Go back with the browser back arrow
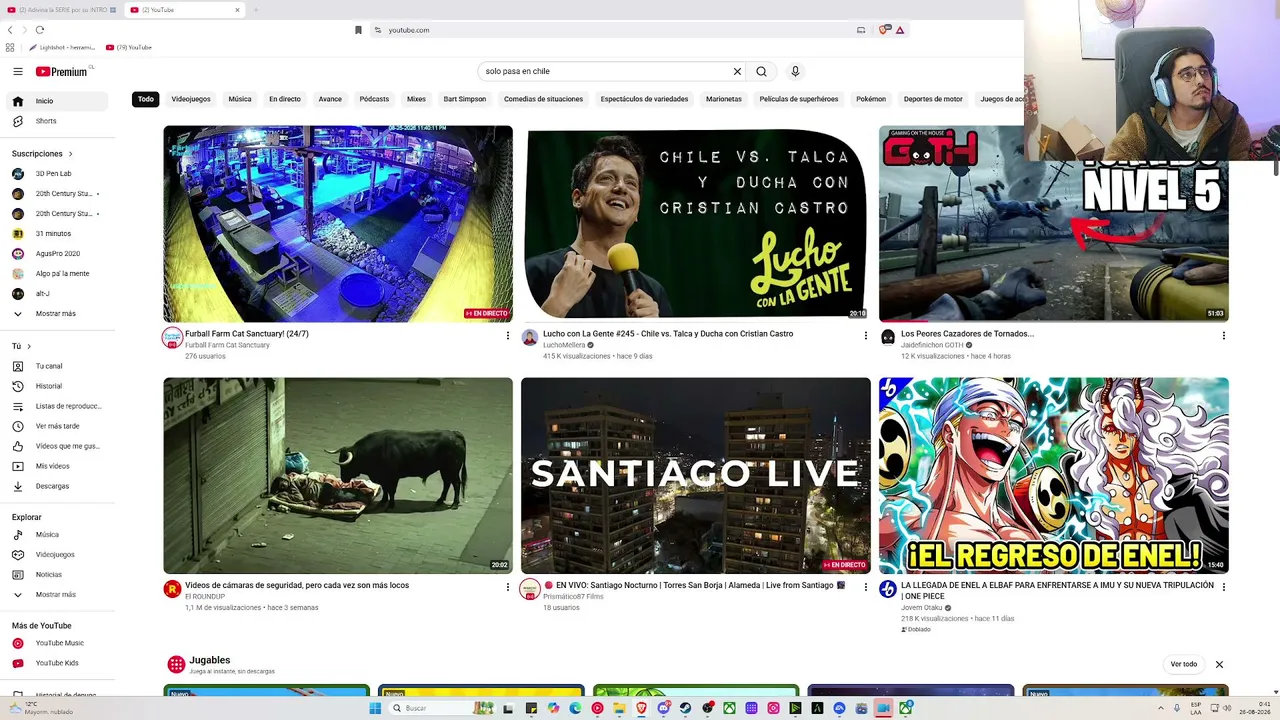 (x=10, y=30)
